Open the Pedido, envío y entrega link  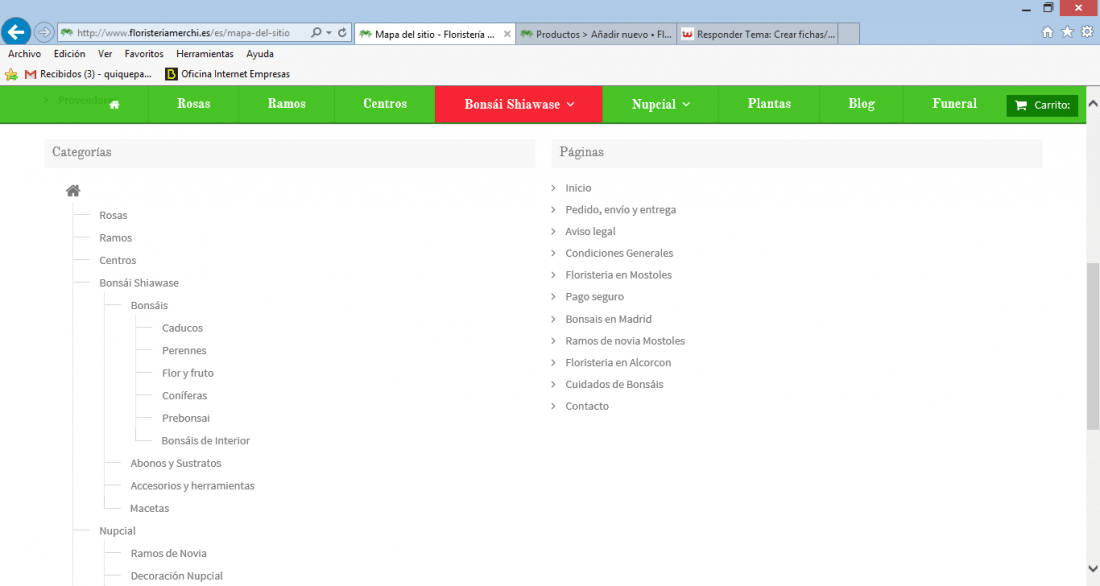point(621,210)
